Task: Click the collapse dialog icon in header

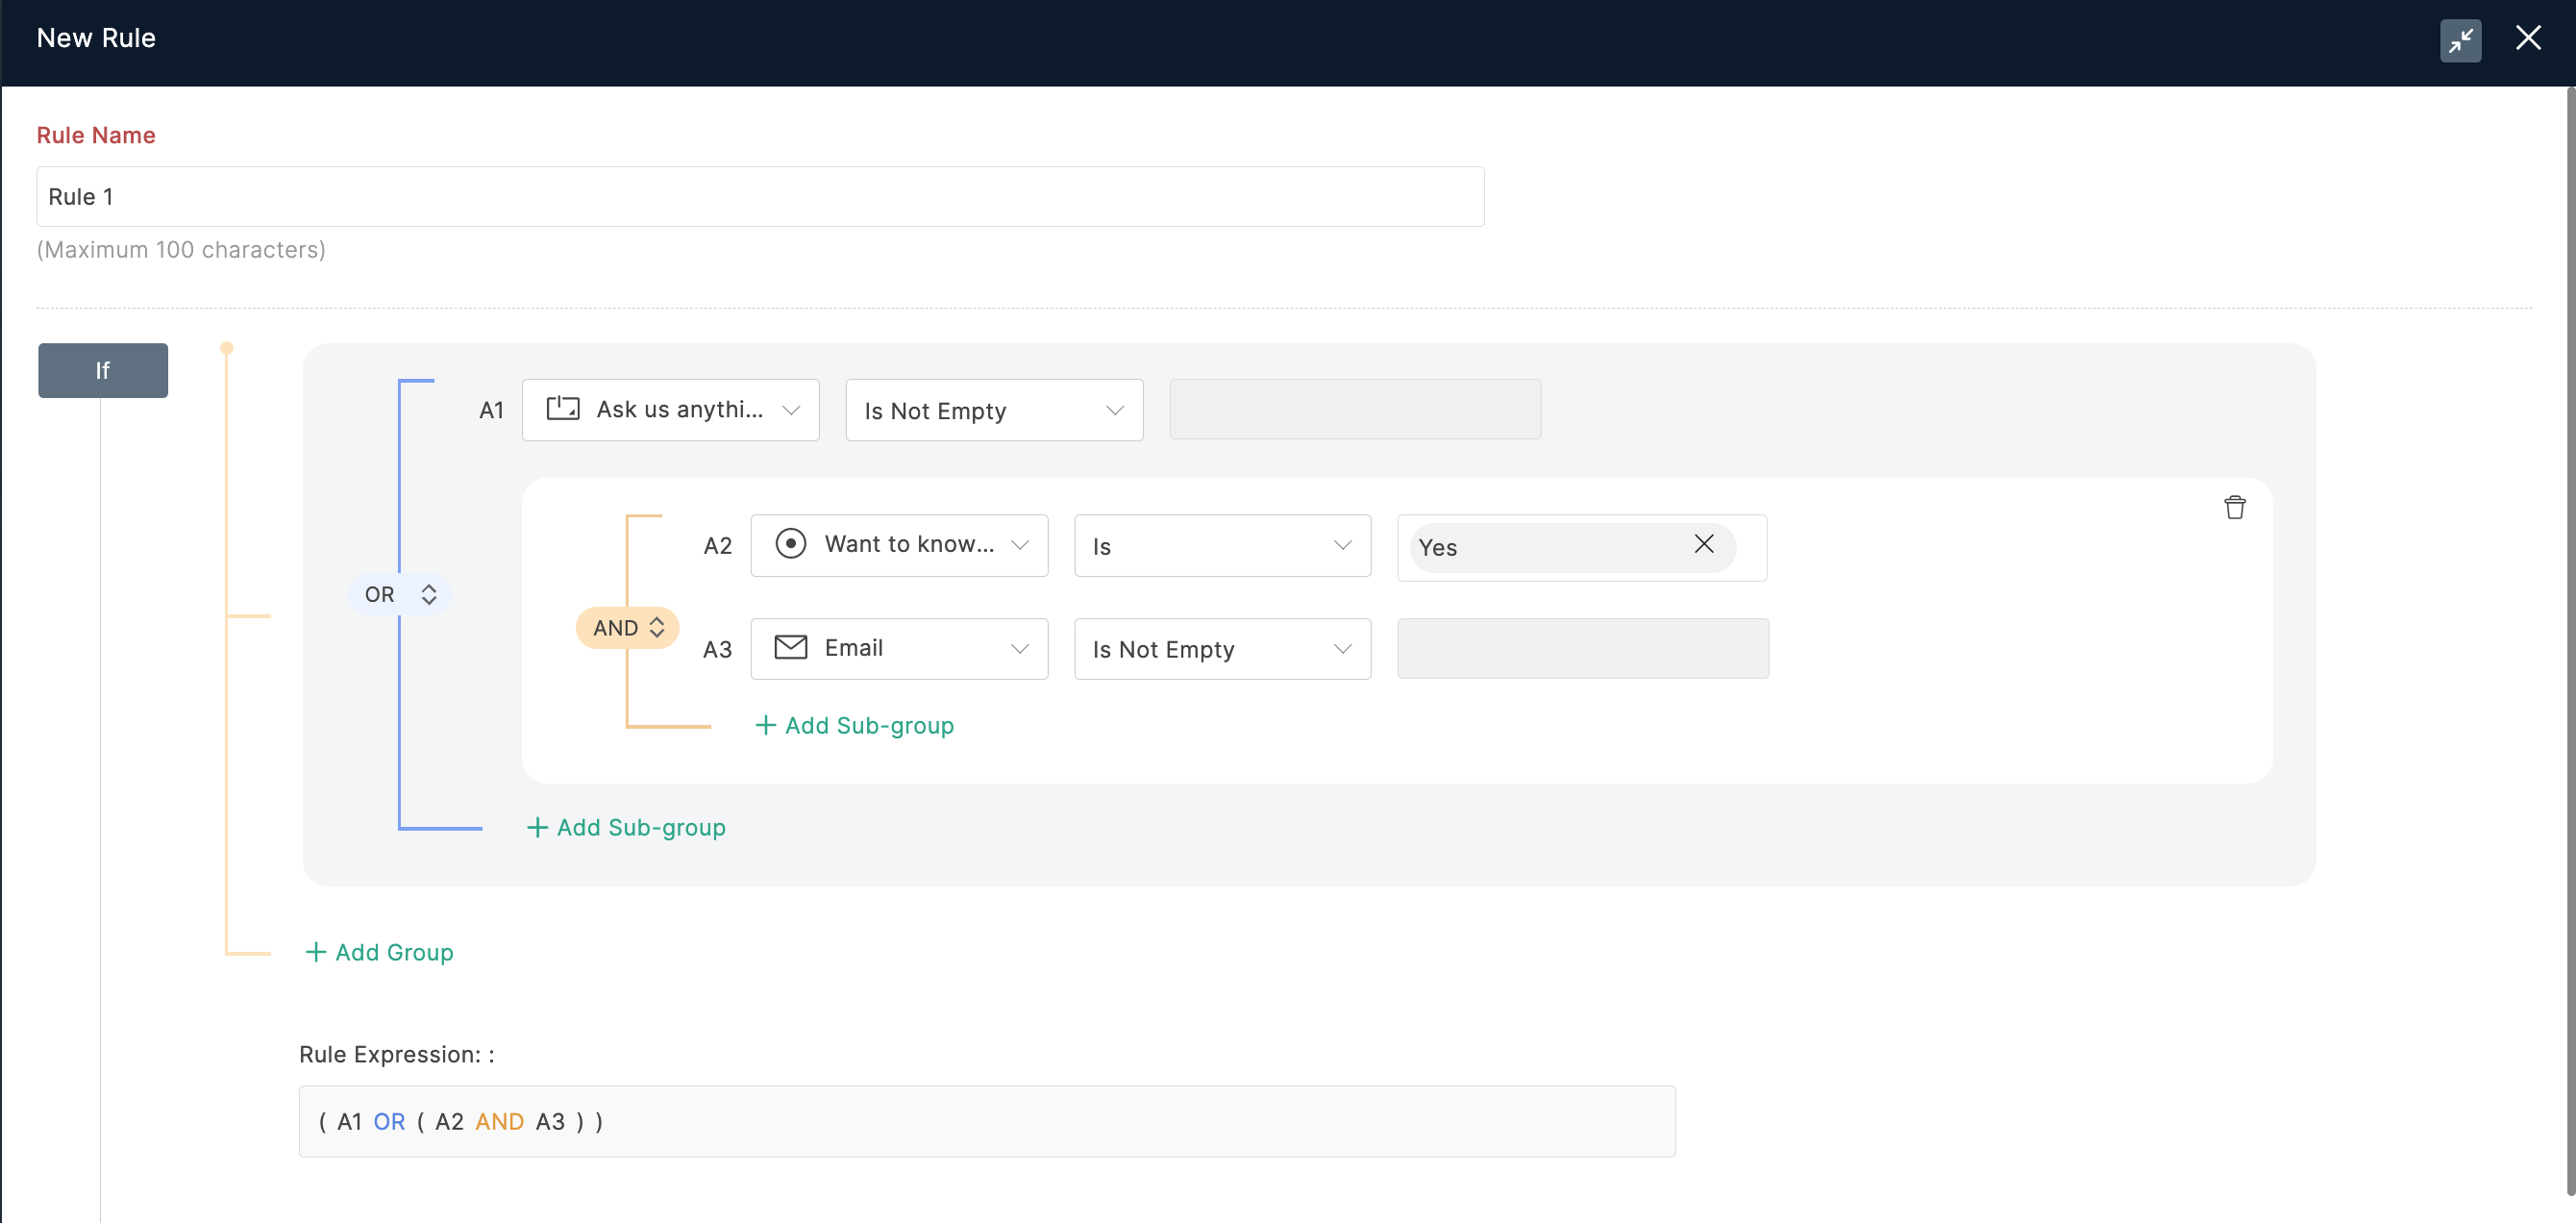Action: [2460, 40]
